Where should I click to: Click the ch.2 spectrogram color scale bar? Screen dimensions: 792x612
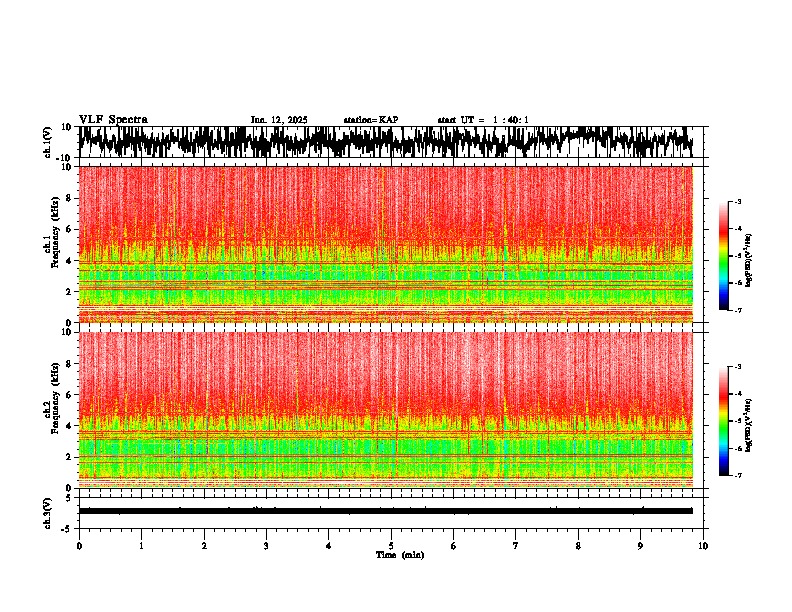[x=724, y=421]
